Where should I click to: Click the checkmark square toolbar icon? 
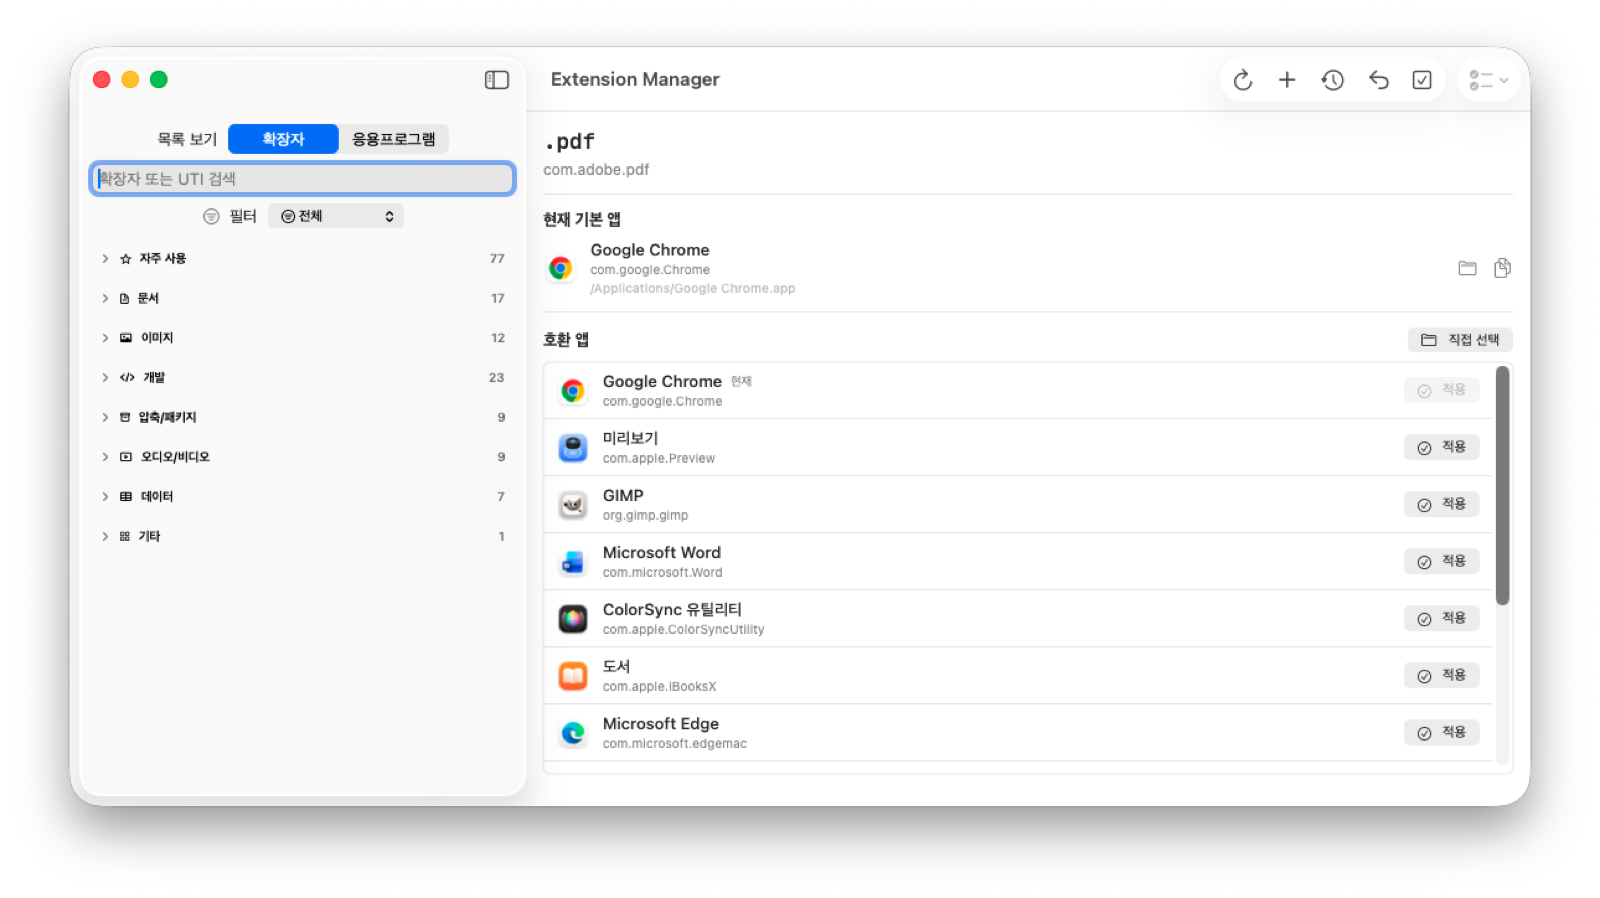pos(1422,80)
